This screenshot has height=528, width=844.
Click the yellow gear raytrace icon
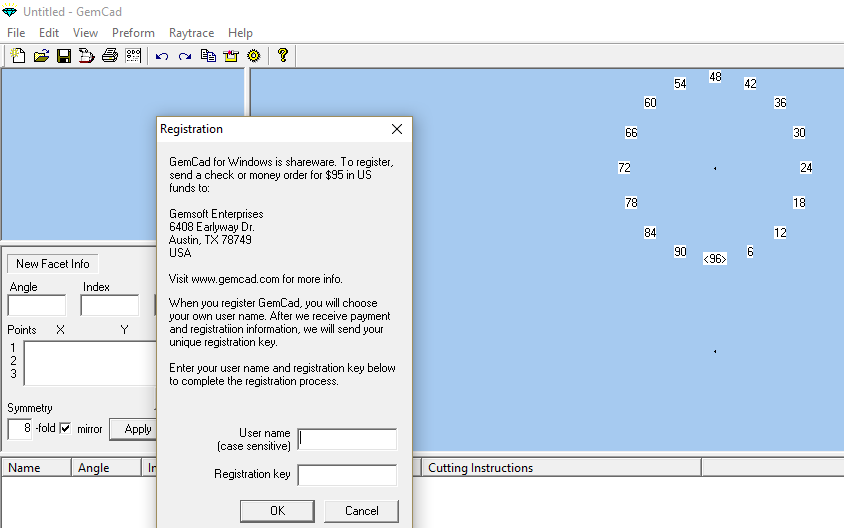coord(254,55)
